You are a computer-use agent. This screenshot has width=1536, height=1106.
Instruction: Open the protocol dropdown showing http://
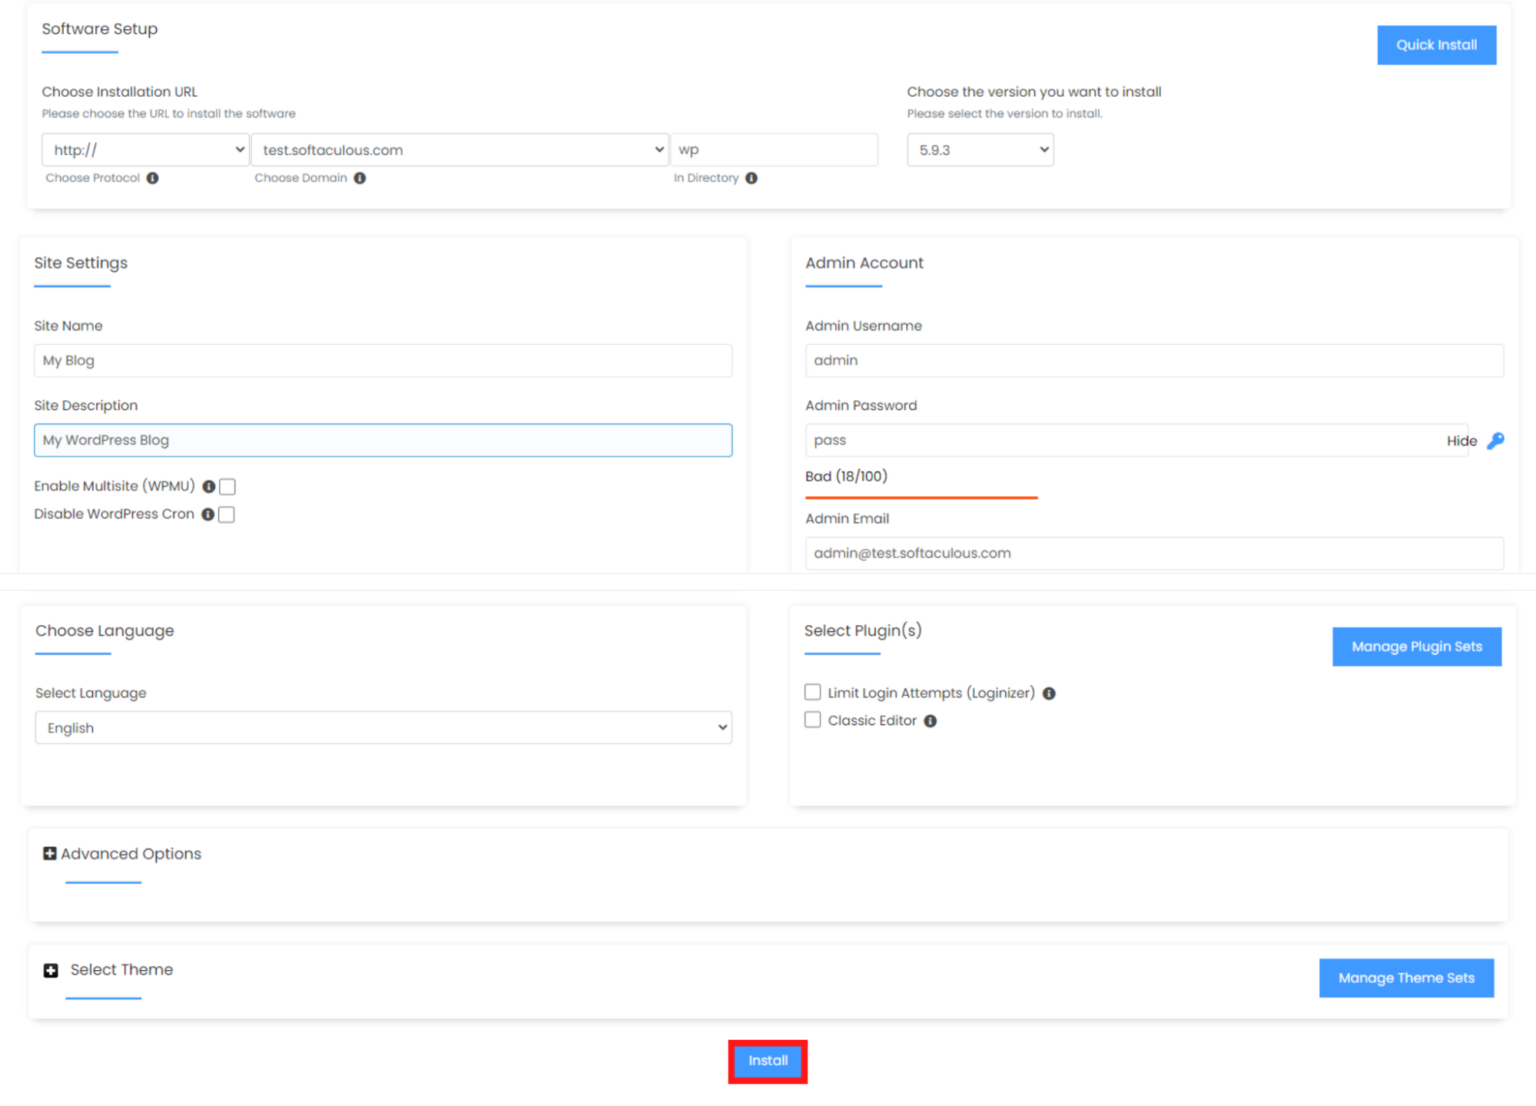coord(144,149)
